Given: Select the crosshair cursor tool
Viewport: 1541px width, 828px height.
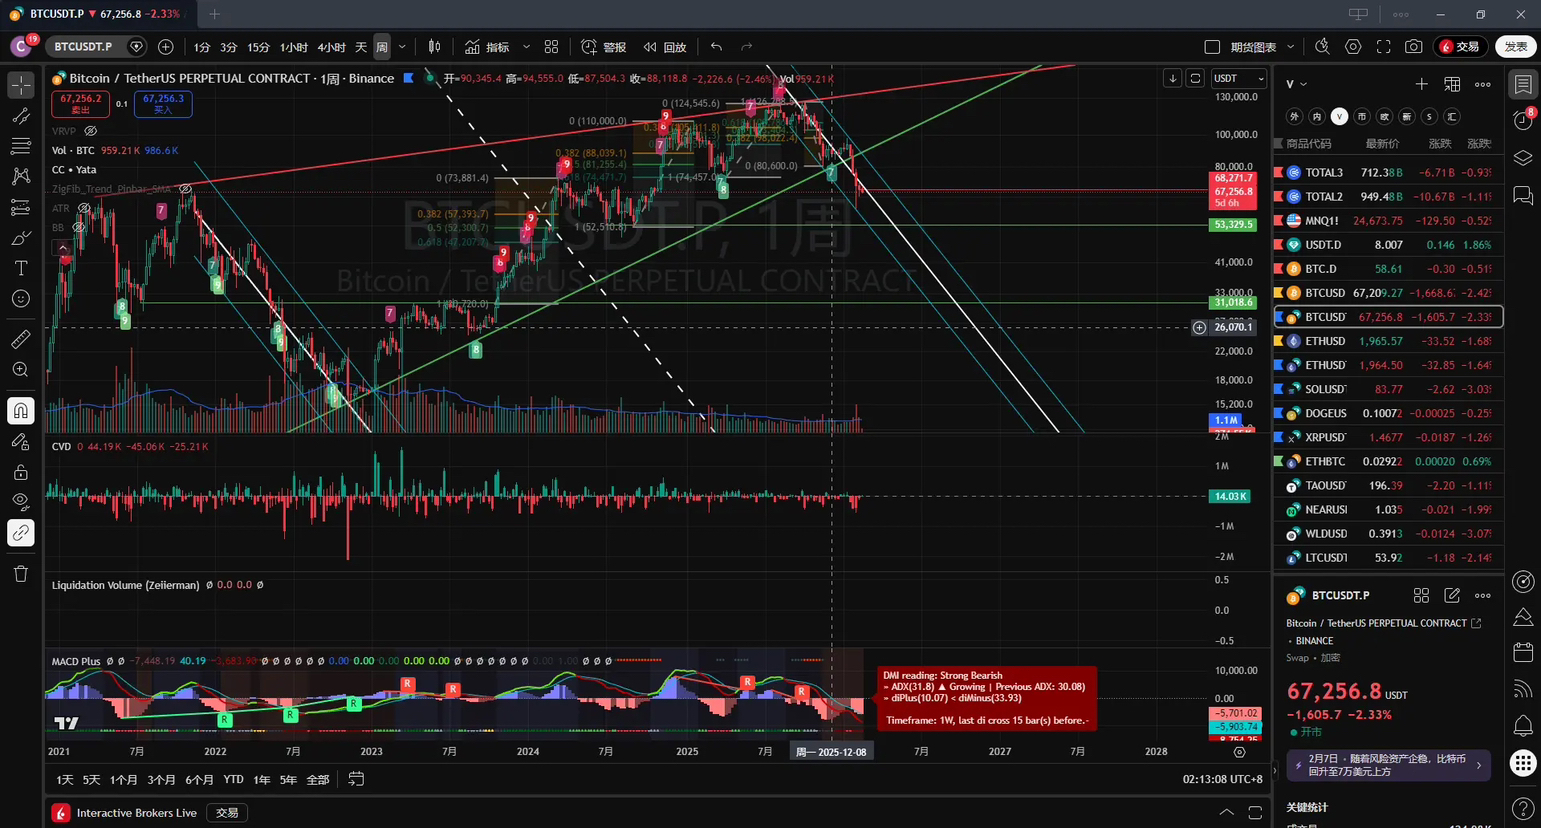Looking at the screenshot, I should 20,85.
